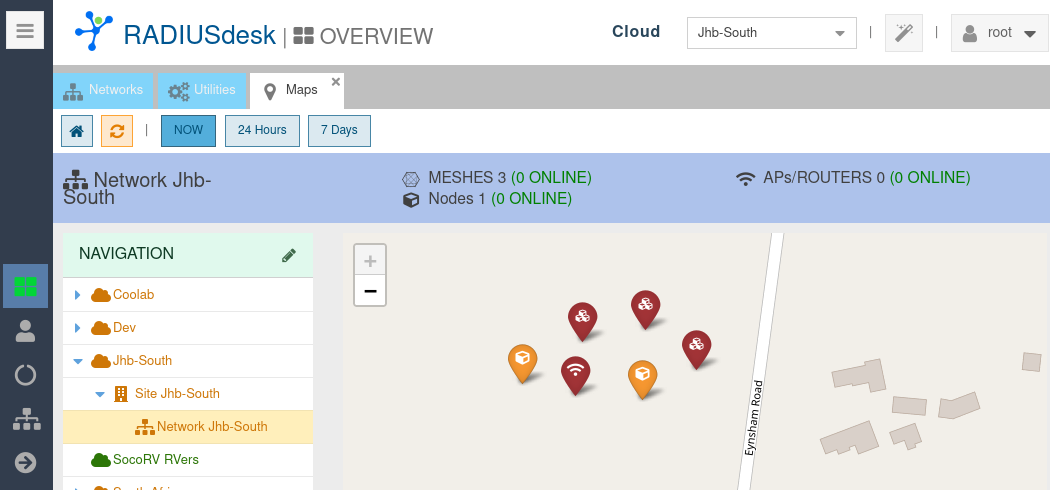The image size is (1050, 490).
Task: Click the right arrow circle sidebar icon
Action: coord(25,462)
